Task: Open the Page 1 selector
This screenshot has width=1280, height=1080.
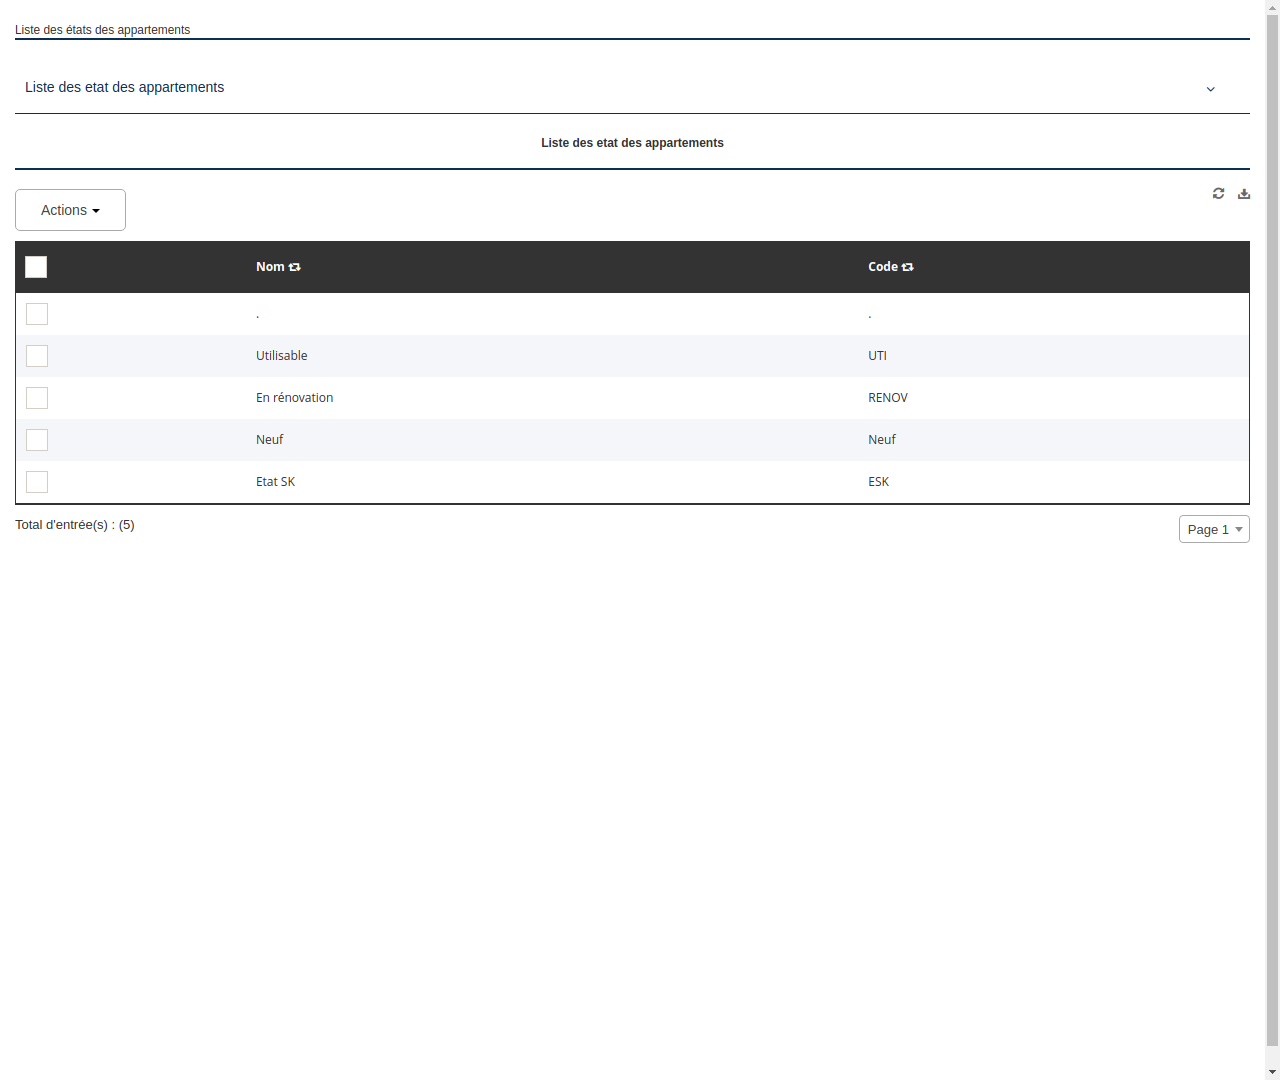Action: (x=1214, y=529)
